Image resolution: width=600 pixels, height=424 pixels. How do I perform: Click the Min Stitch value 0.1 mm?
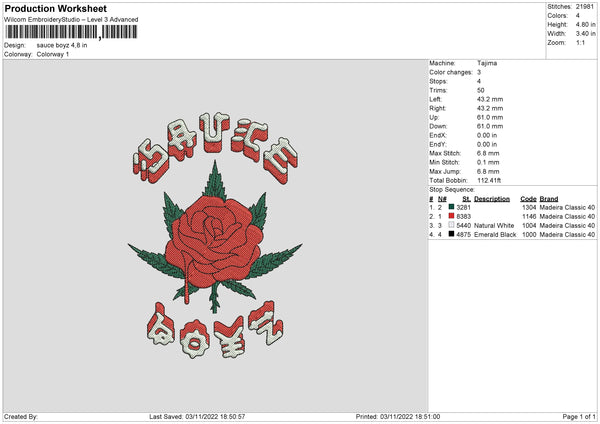tap(488, 162)
